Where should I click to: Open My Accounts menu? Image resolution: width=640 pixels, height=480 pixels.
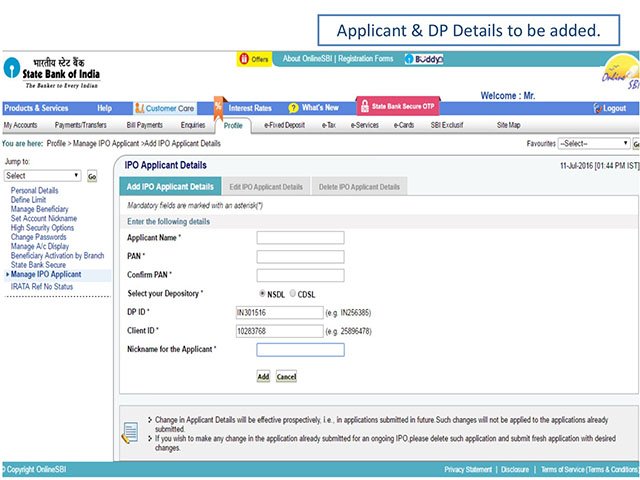click(20, 125)
